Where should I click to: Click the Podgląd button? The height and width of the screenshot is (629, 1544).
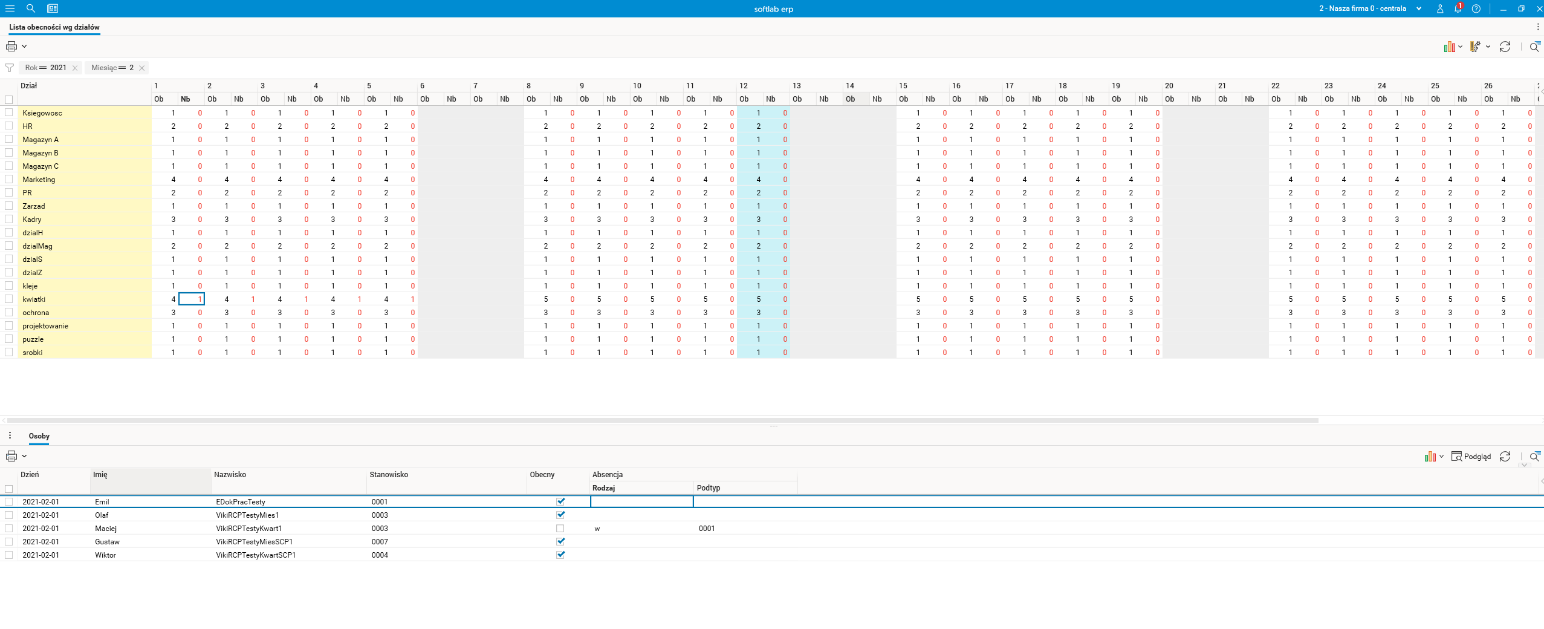[x=1471, y=456]
